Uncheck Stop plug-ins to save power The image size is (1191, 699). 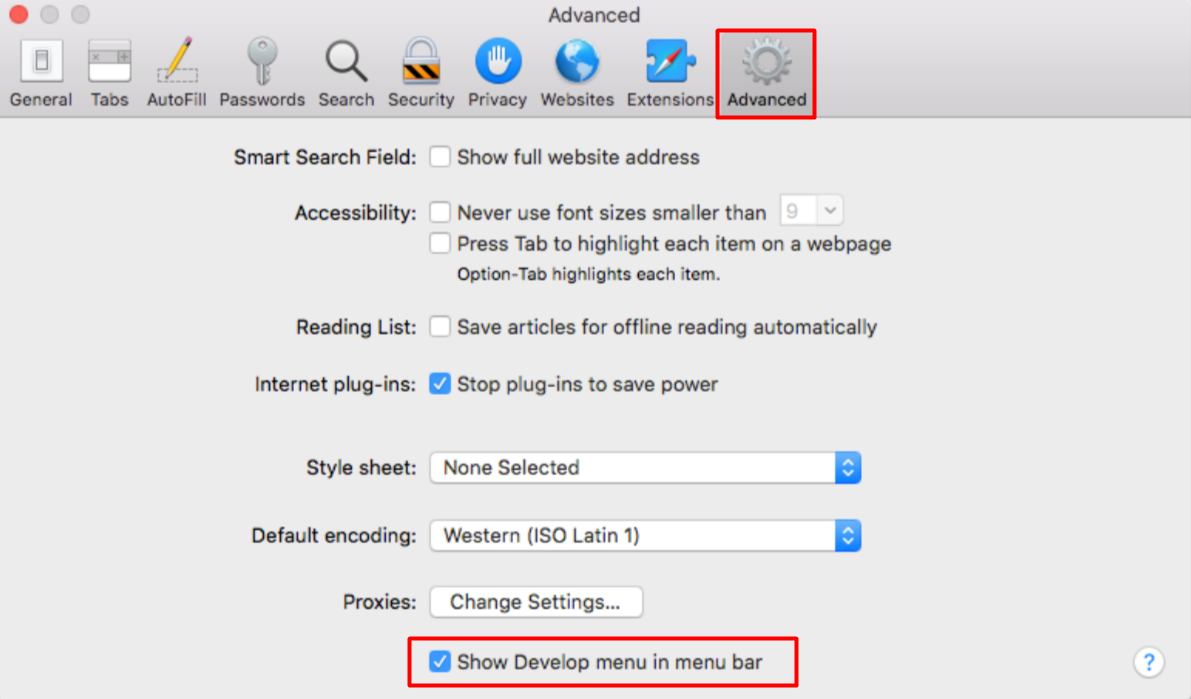click(x=440, y=384)
